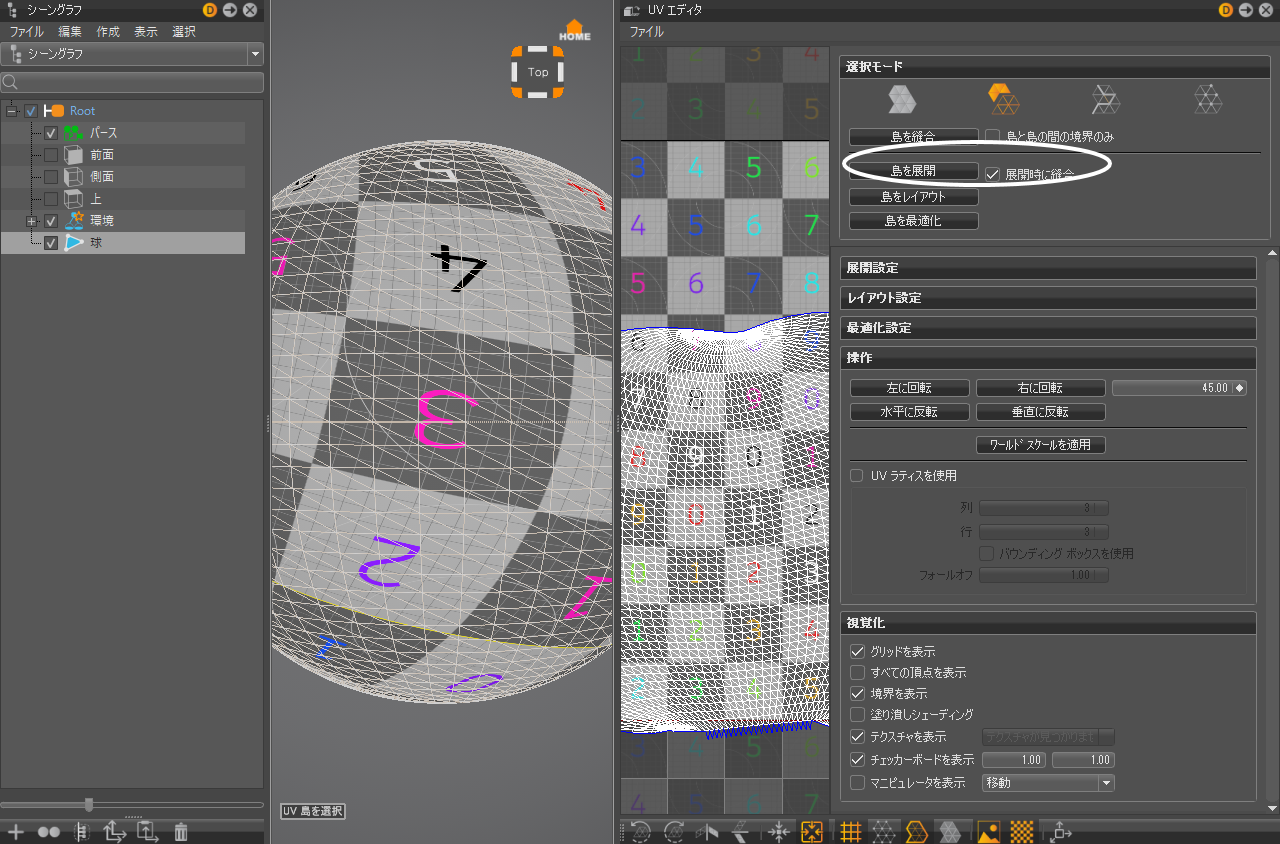Click the HOME icon in the viewport

574,30
